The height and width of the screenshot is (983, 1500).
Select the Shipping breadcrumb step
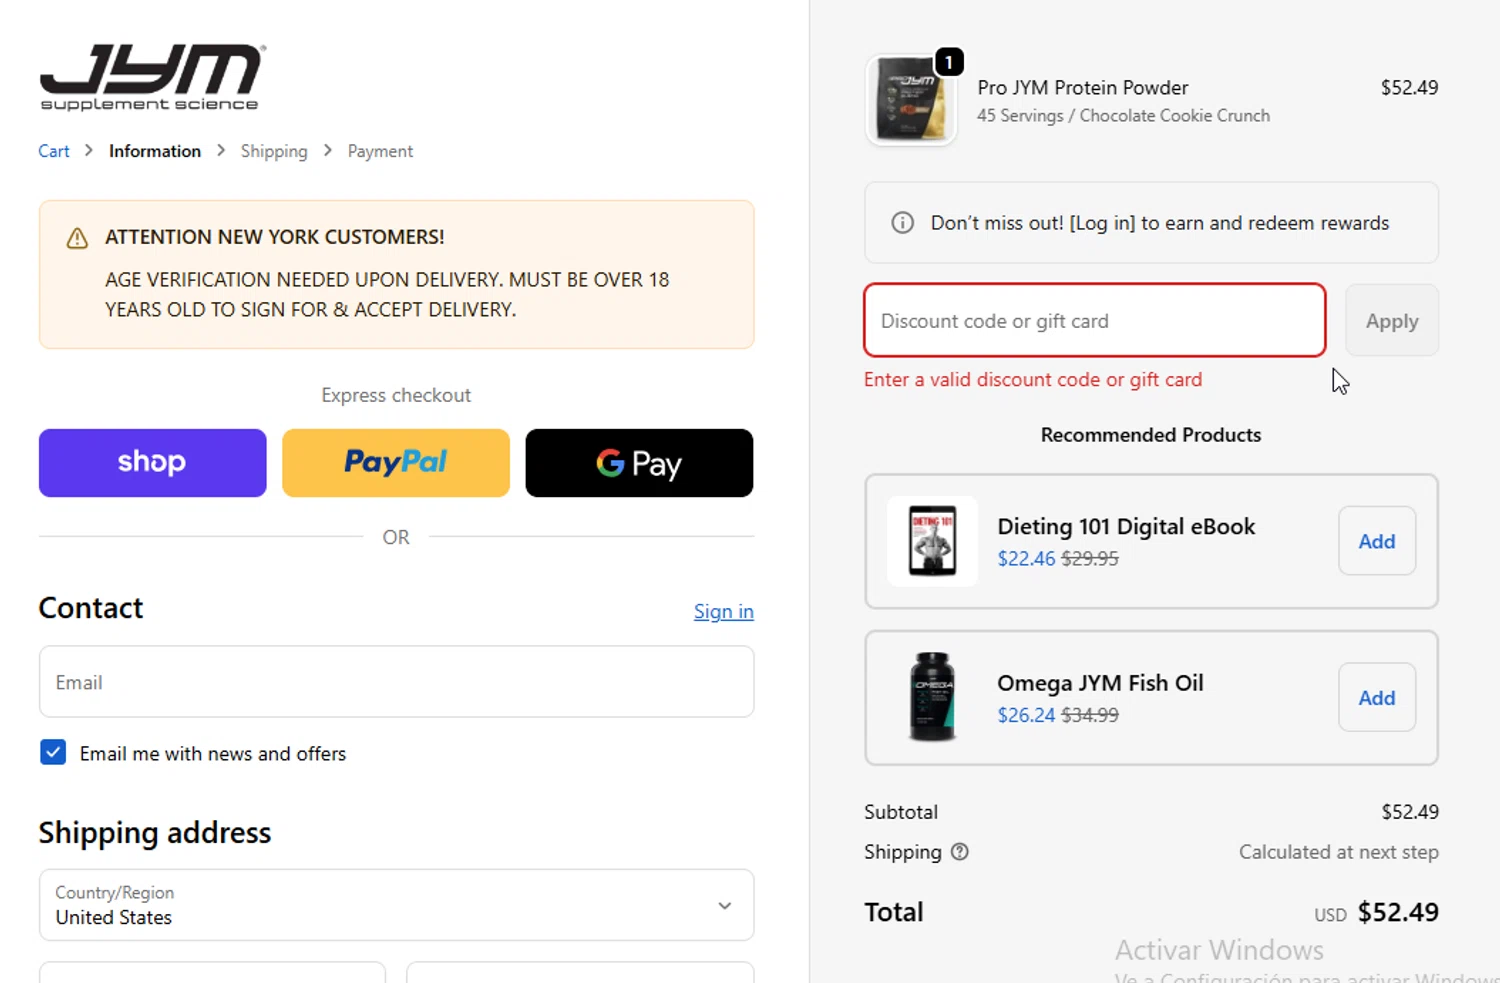[x=274, y=151]
